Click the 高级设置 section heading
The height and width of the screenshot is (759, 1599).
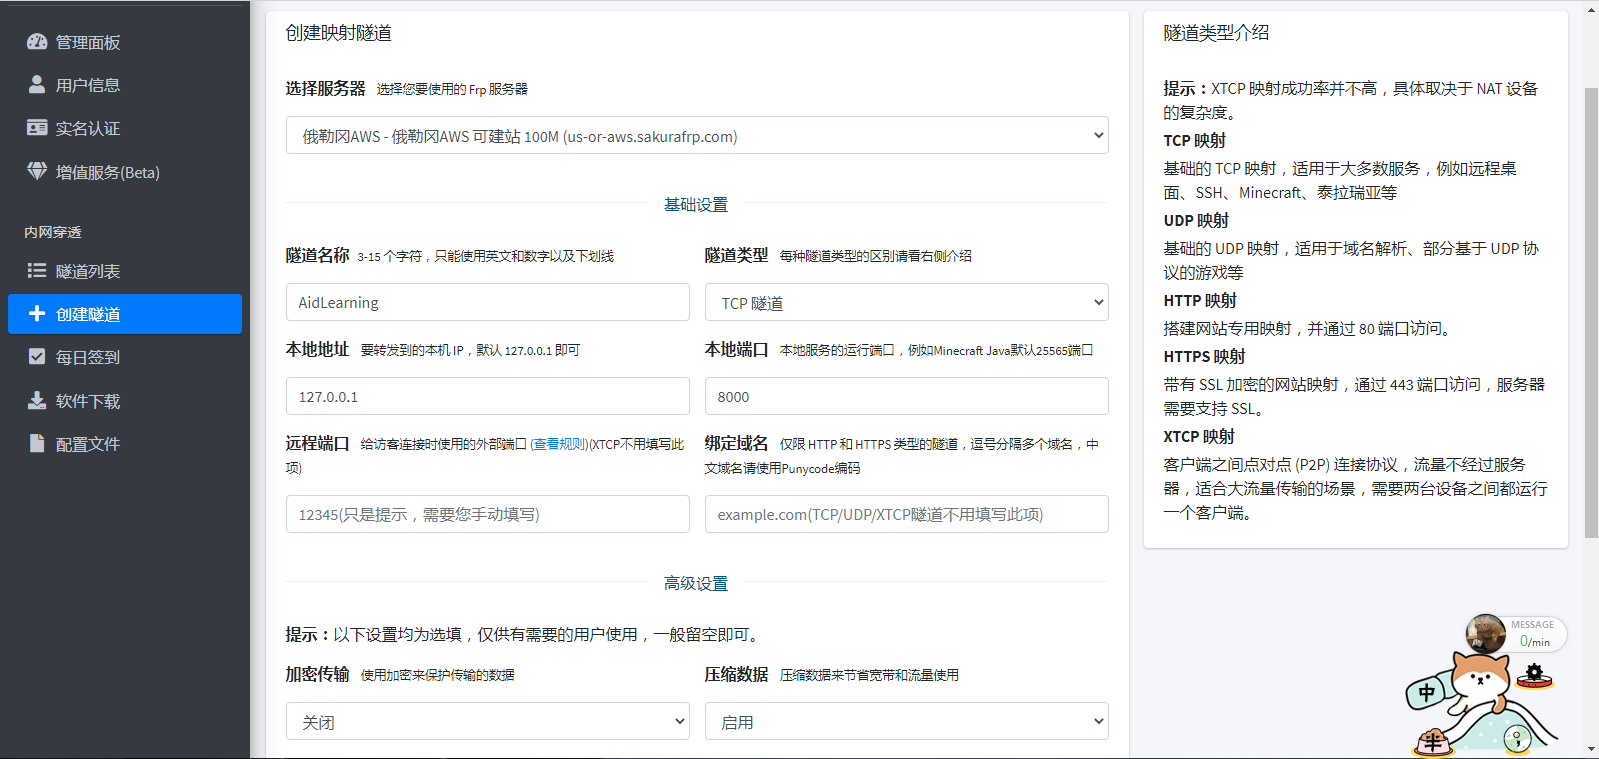[x=696, y=583]
